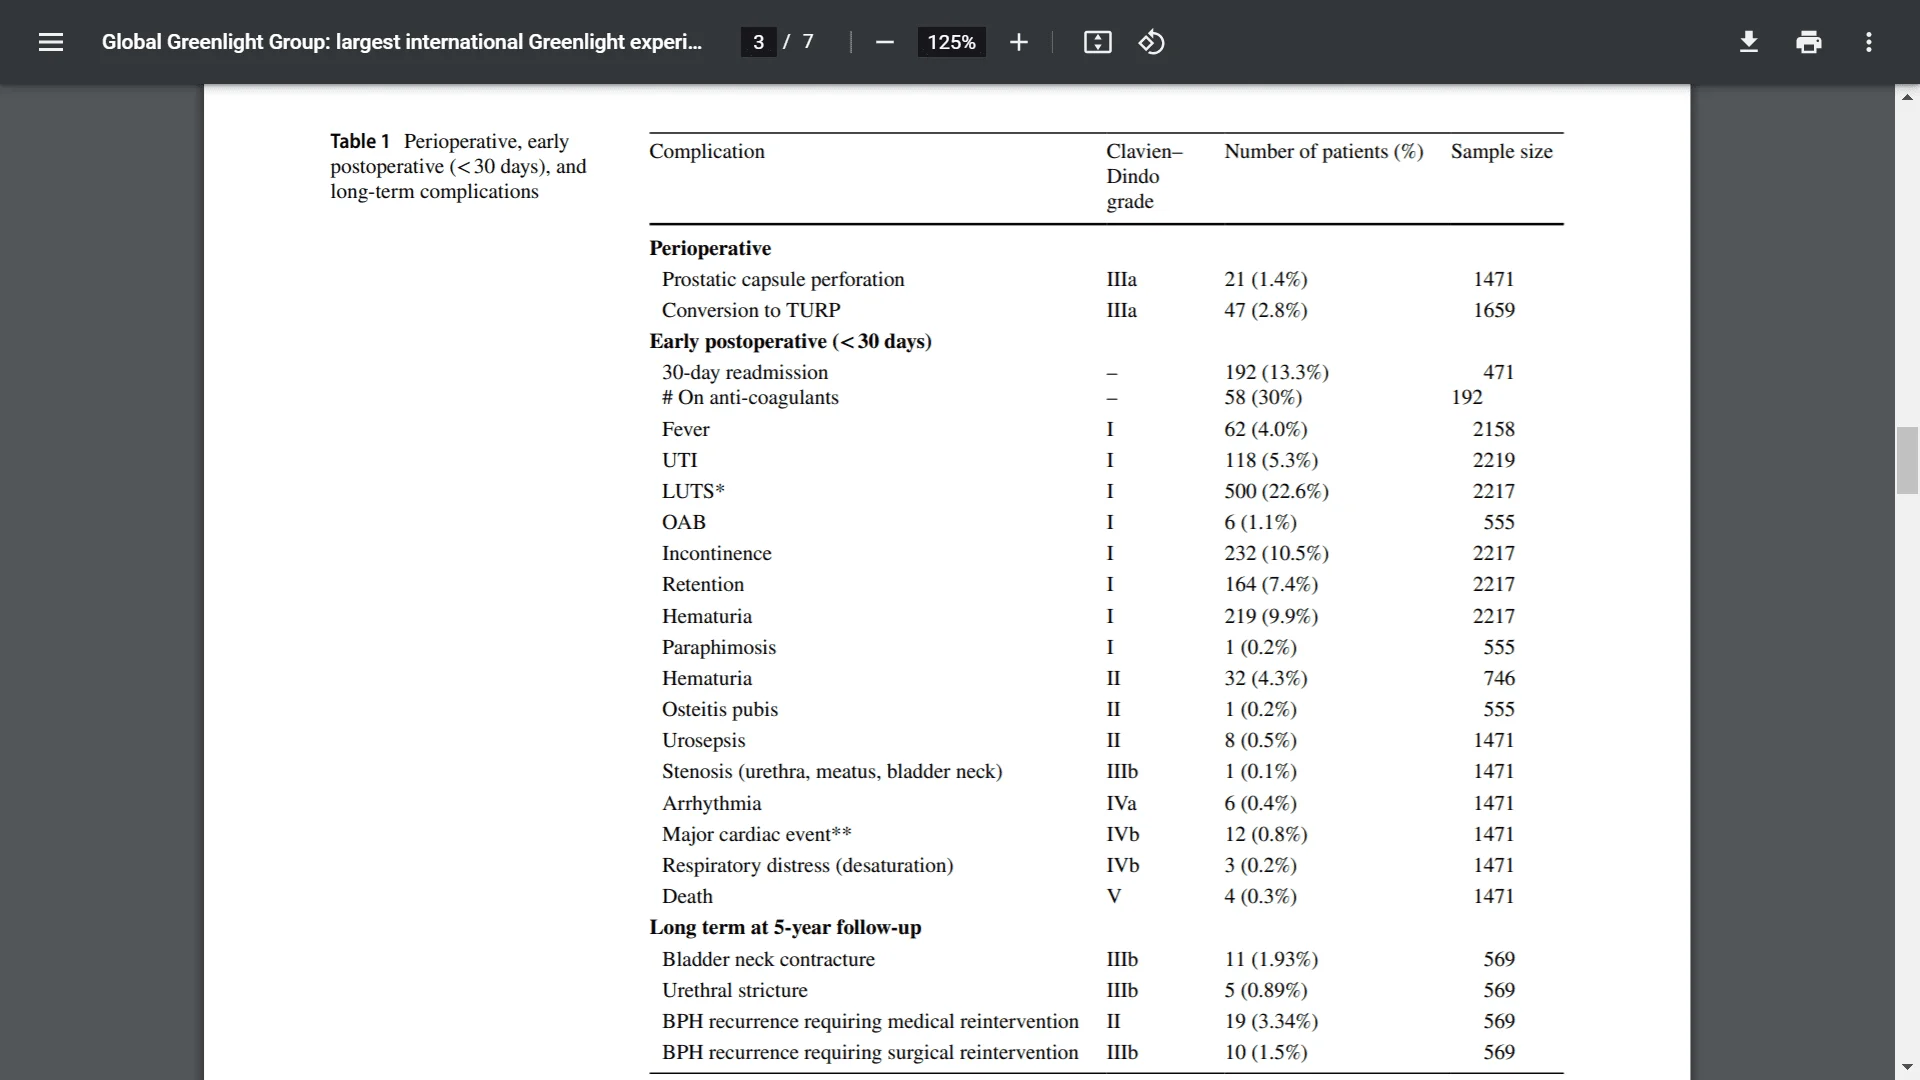1920x1080 pixels.
Task: Click the 'LUTS*' row label
Action: coord(693,491)
